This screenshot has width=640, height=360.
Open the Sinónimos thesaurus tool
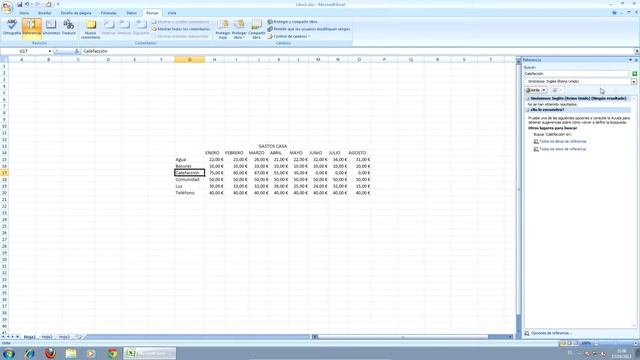[51, 27]
